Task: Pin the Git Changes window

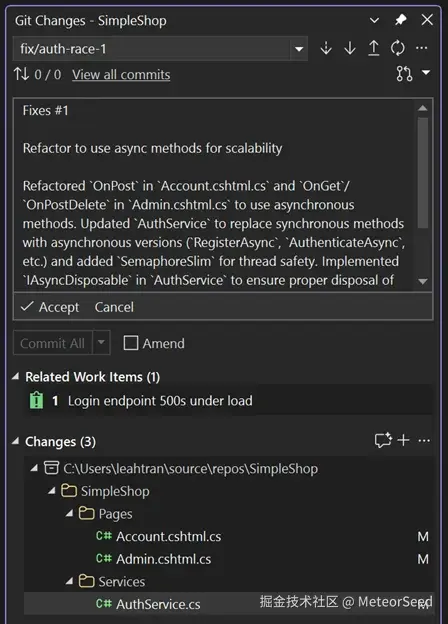Action: (x=401, y=20)
